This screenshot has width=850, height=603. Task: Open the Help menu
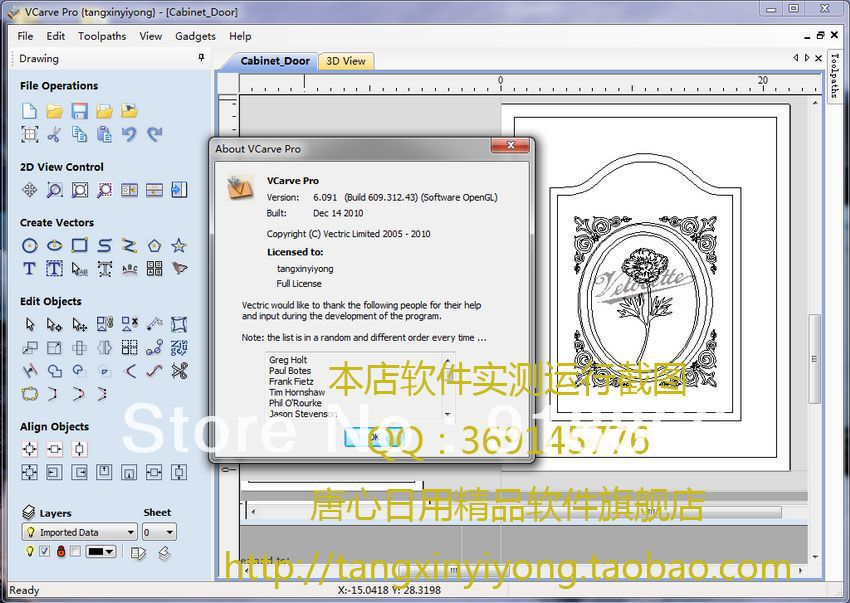(x=240, y=36)
